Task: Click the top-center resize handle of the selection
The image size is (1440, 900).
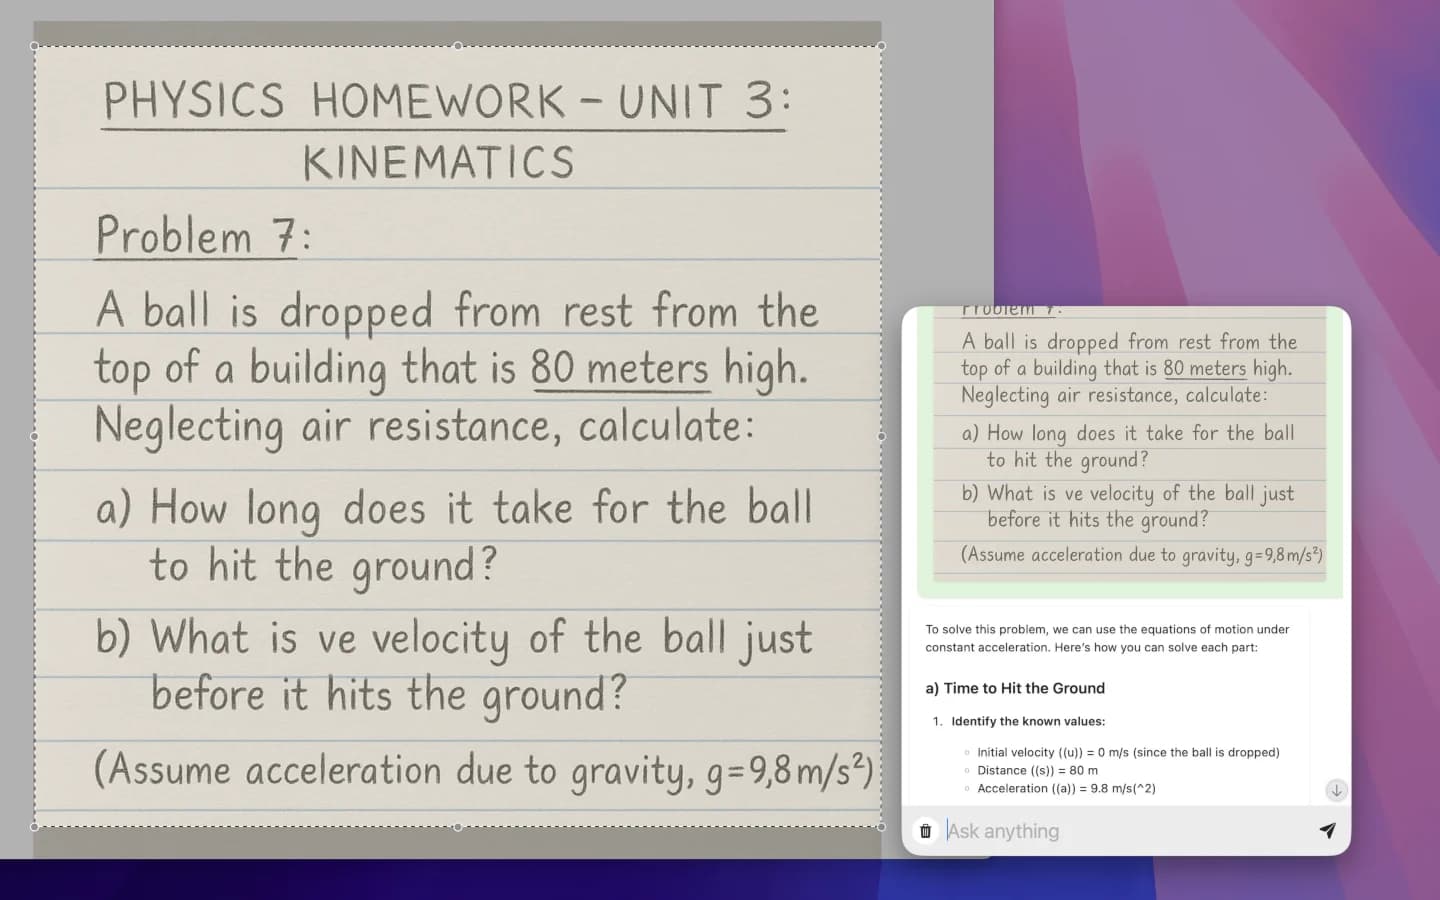Action: coord(458,45)
